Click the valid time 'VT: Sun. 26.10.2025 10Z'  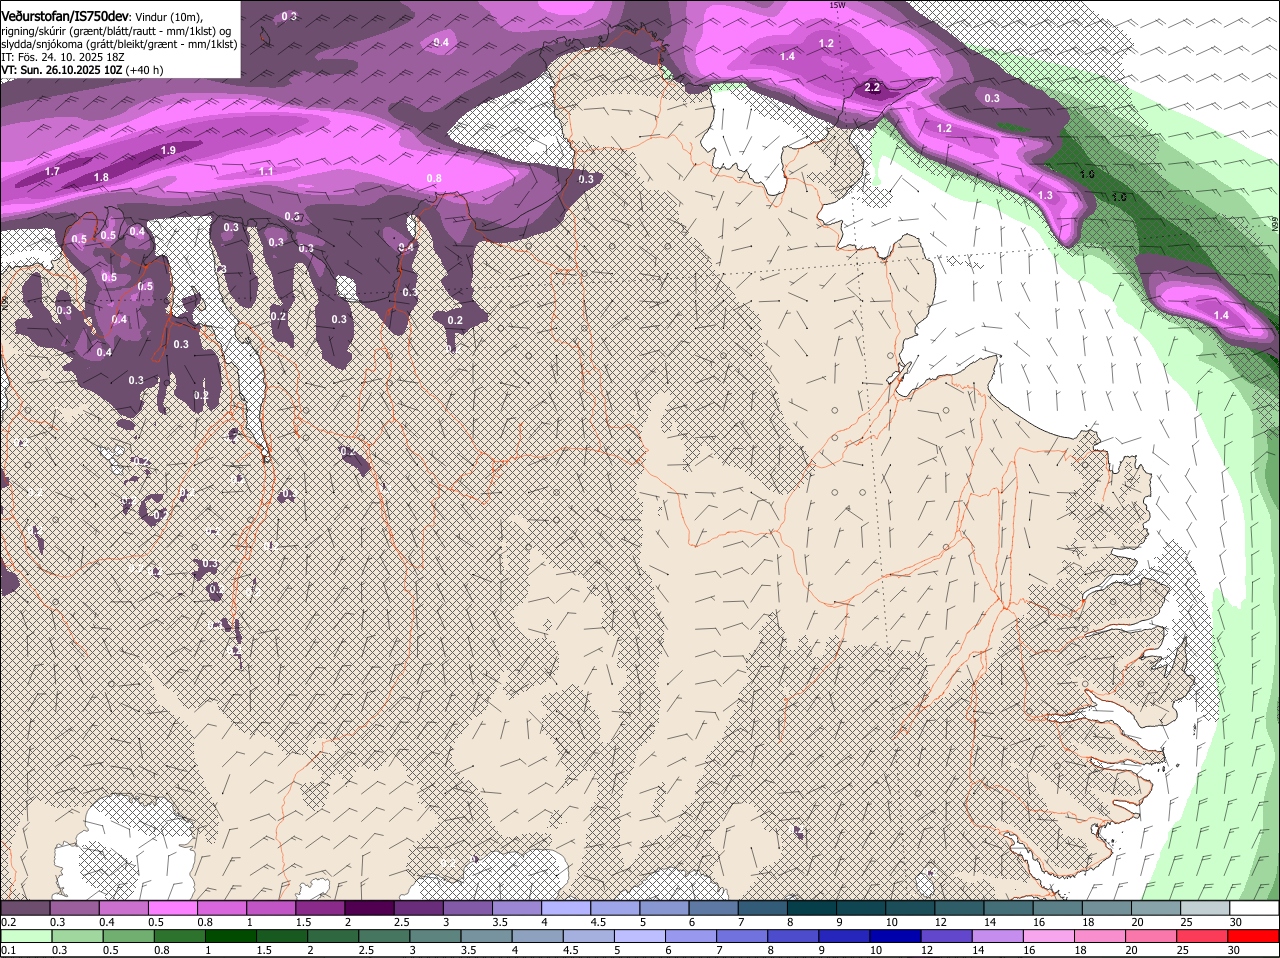point(61,70)
